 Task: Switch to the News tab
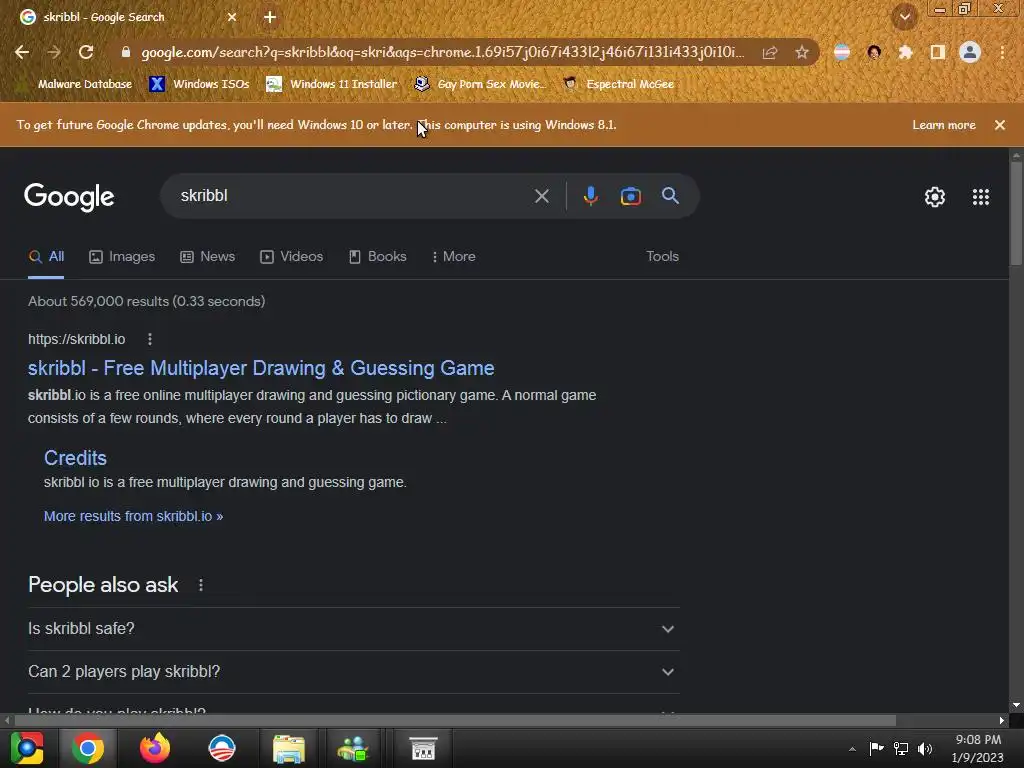[208, 257]
